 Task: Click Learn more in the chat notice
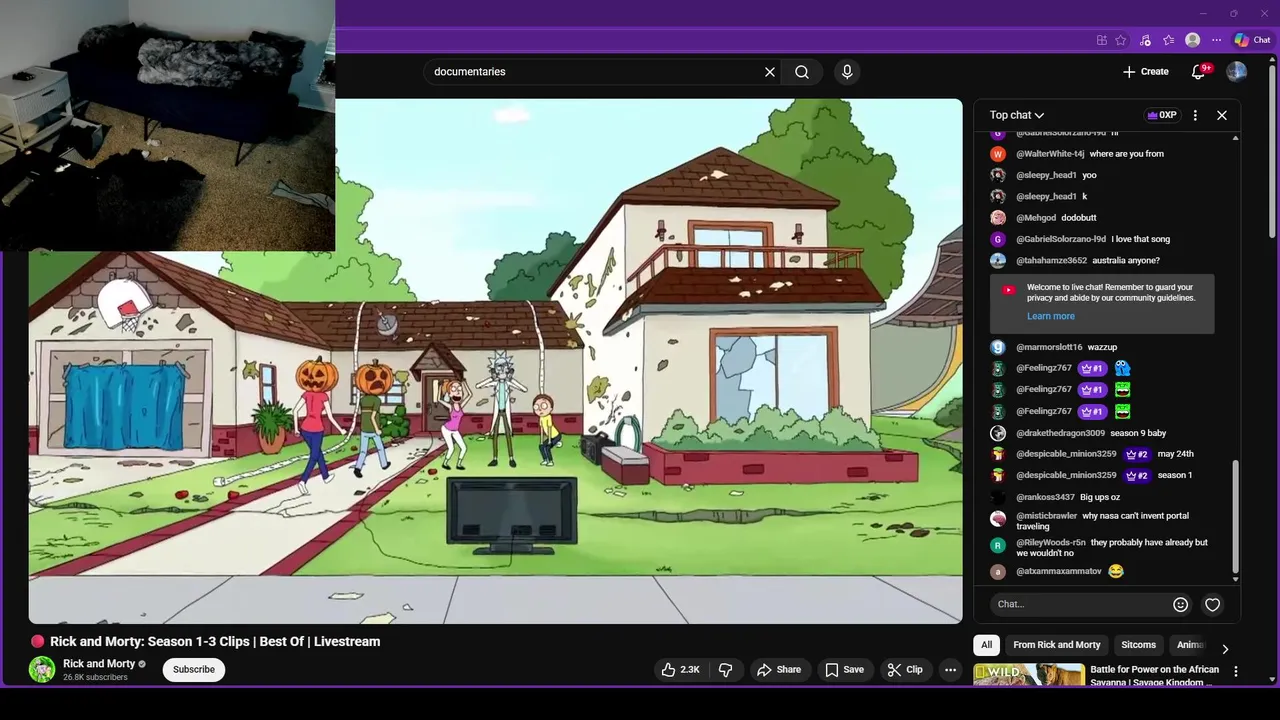click(1051, 316)
